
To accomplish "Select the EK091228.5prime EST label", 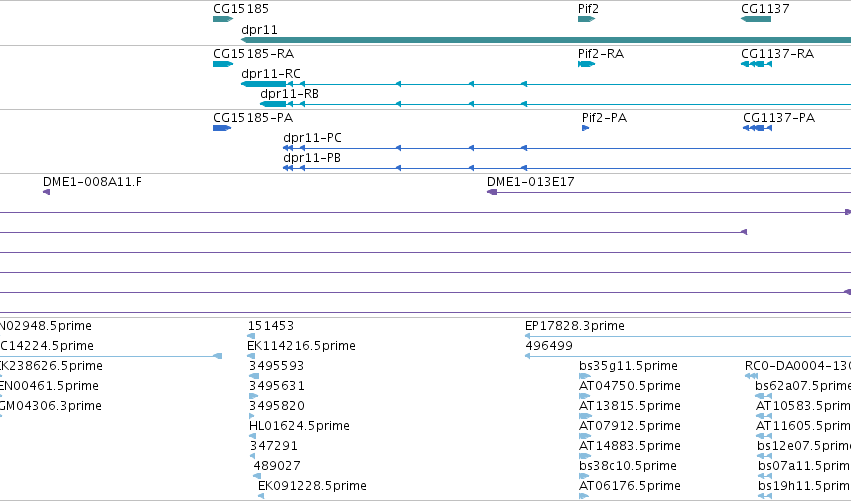I will pyautogui.click(x=312, y=486).
